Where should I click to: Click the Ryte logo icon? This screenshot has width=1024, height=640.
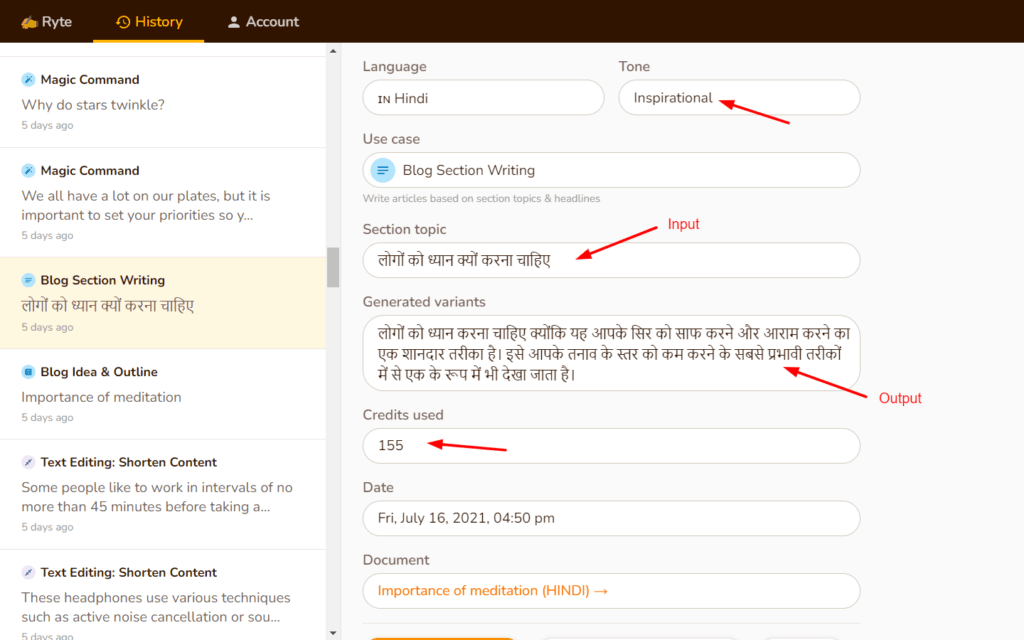[29, 22]
